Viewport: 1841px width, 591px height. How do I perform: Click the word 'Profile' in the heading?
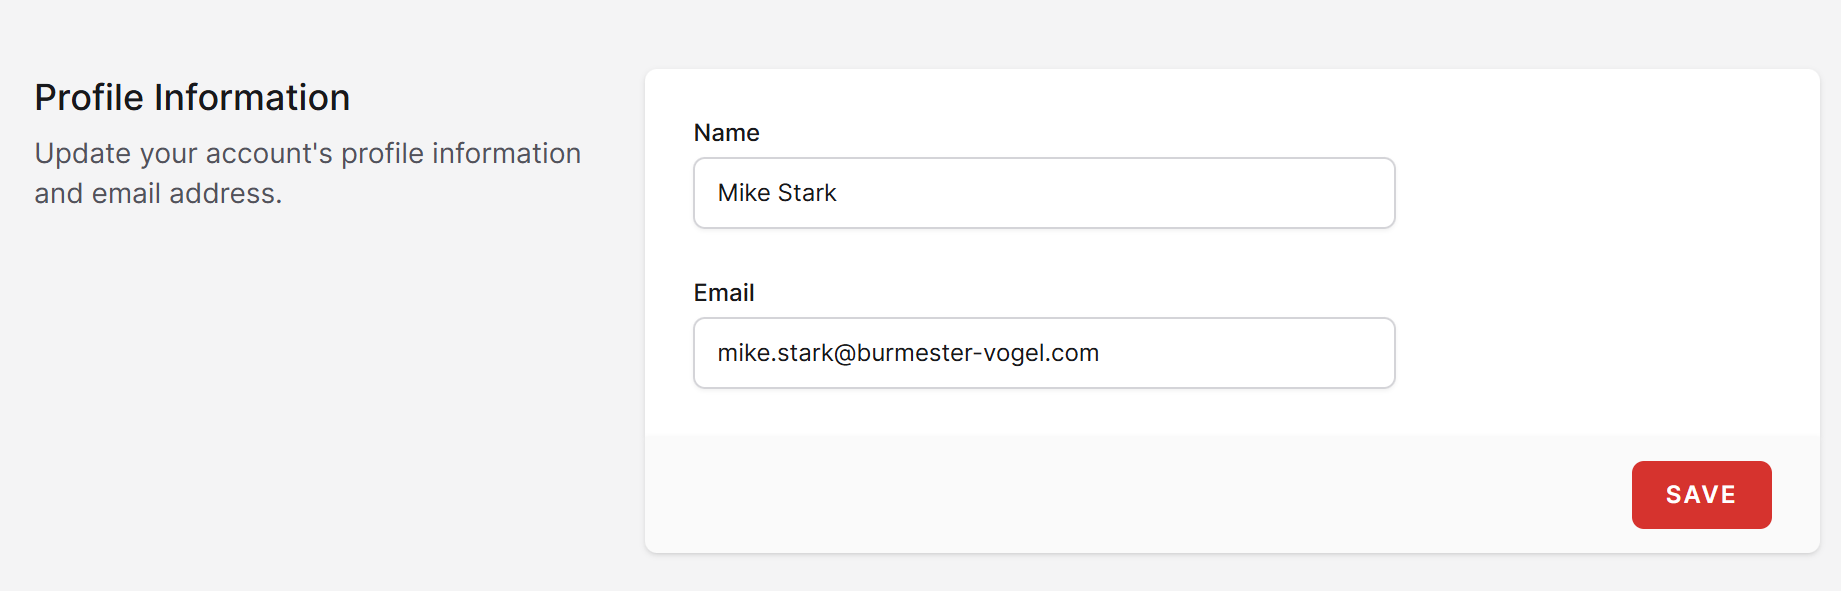click(x=89, y=98)
